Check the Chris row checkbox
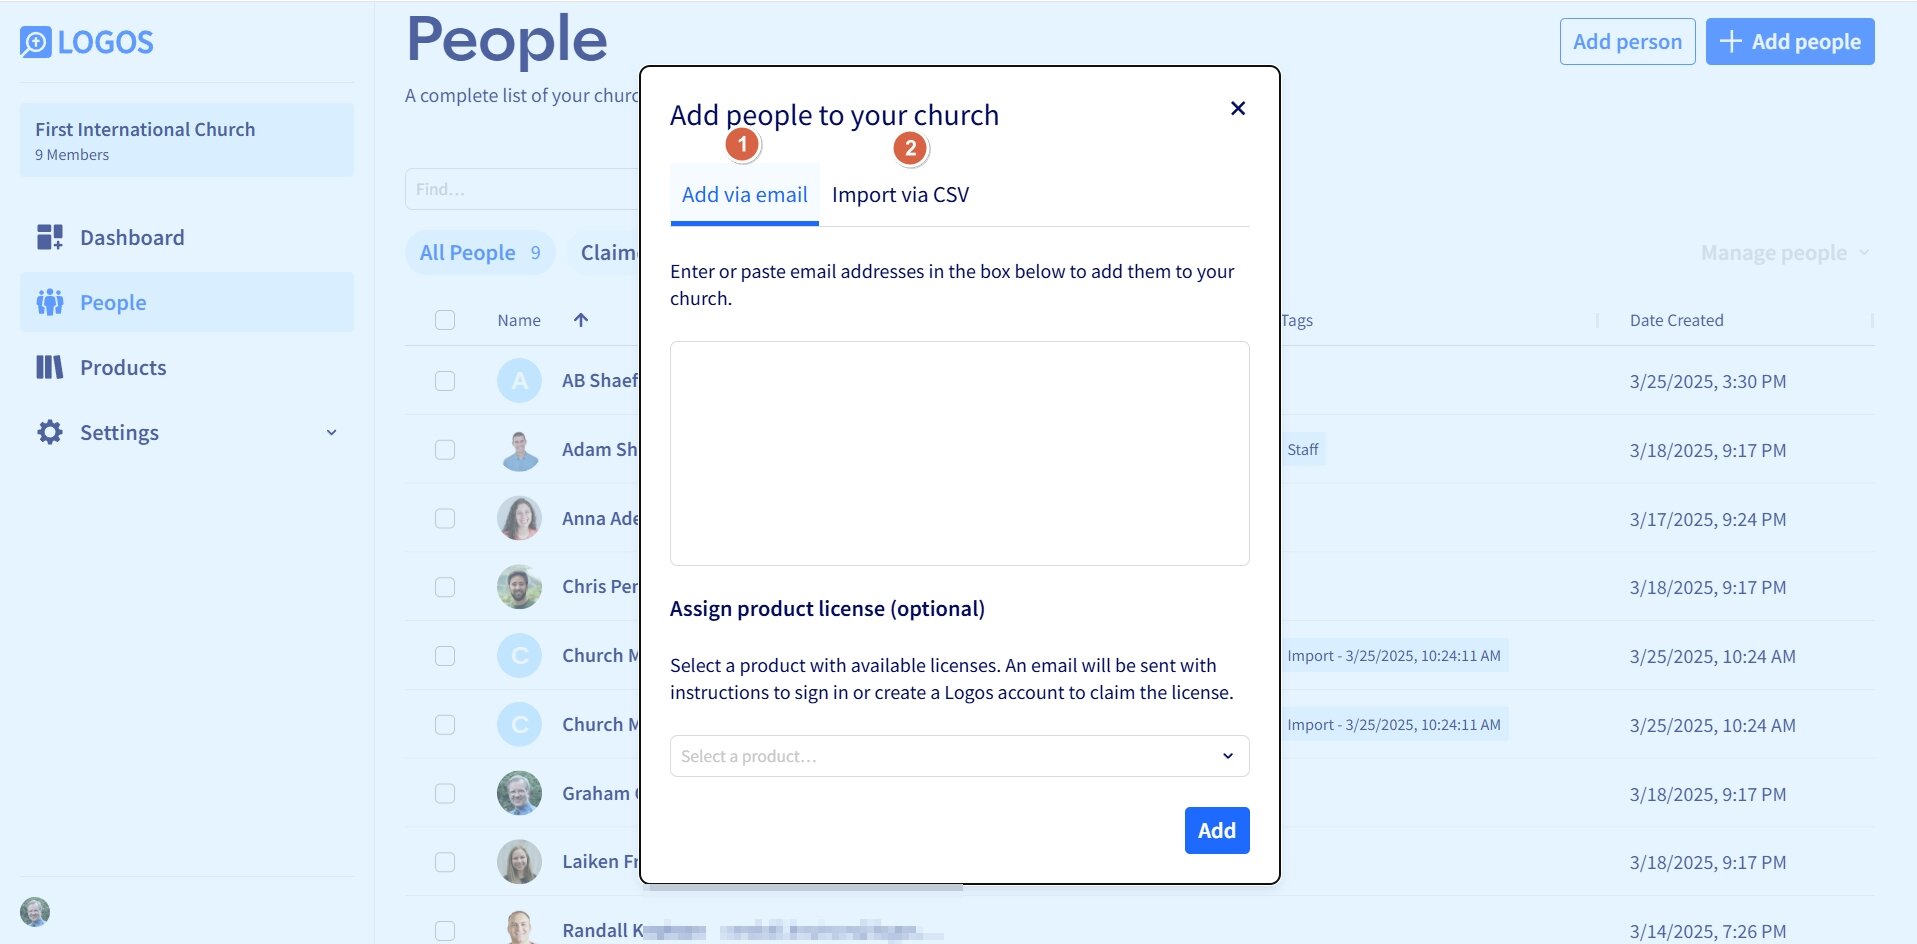 [445, 587]
